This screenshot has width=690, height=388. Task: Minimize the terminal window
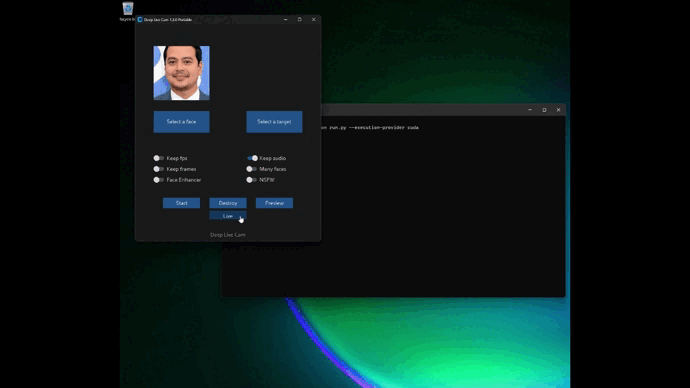(x=530, y=110)
